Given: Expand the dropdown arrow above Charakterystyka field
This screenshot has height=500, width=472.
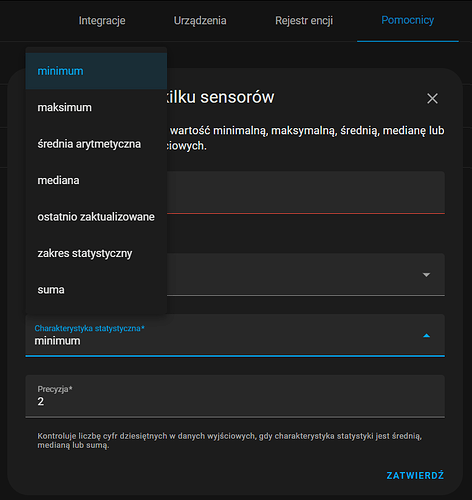Looking at the screenshot, I should pos(426,275).
